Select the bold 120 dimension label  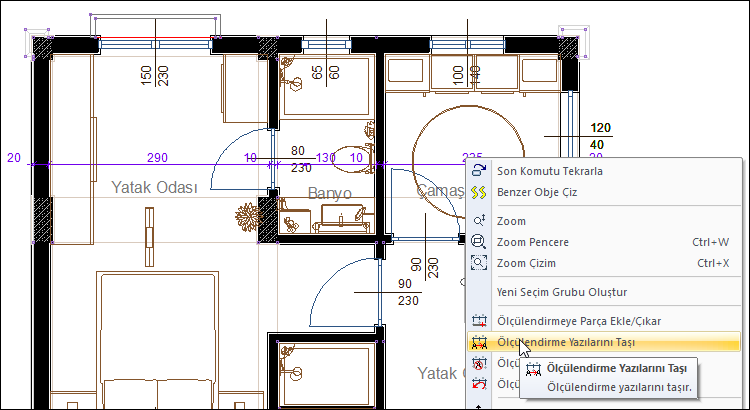tap(600, 128)
